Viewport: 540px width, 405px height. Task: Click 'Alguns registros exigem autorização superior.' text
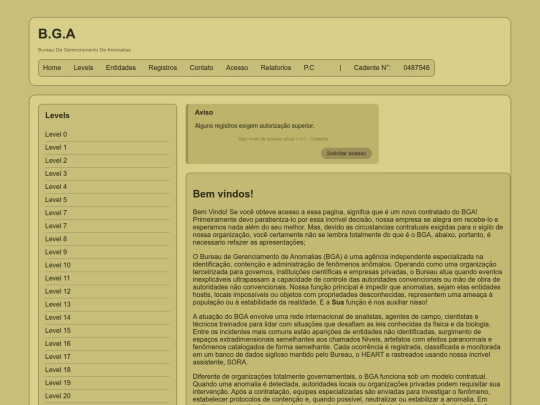click(x=255, y=126)
